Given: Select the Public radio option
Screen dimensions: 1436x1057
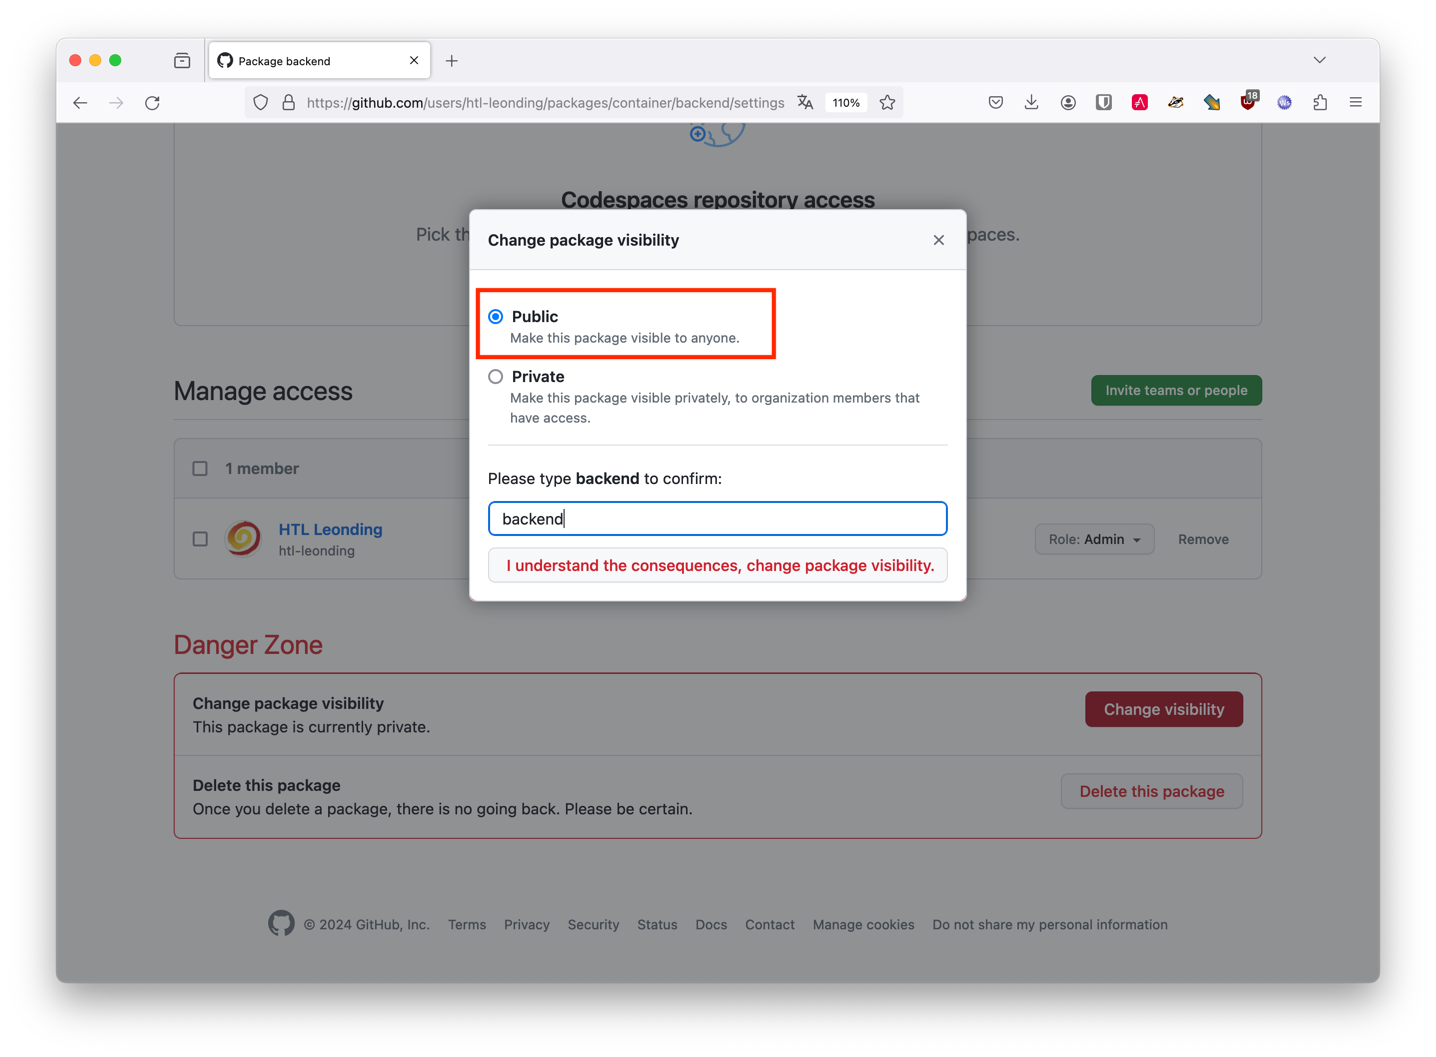Looking at the screenshot, I should click(496, 316).
